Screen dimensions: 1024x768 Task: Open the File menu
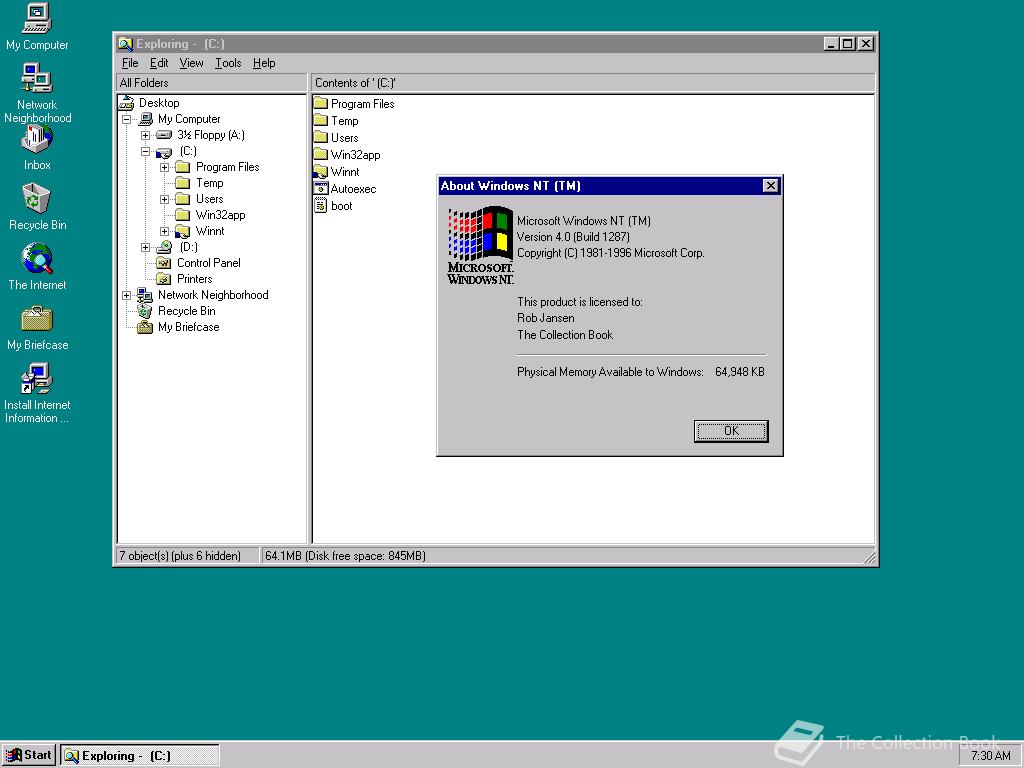pos(130,63)
